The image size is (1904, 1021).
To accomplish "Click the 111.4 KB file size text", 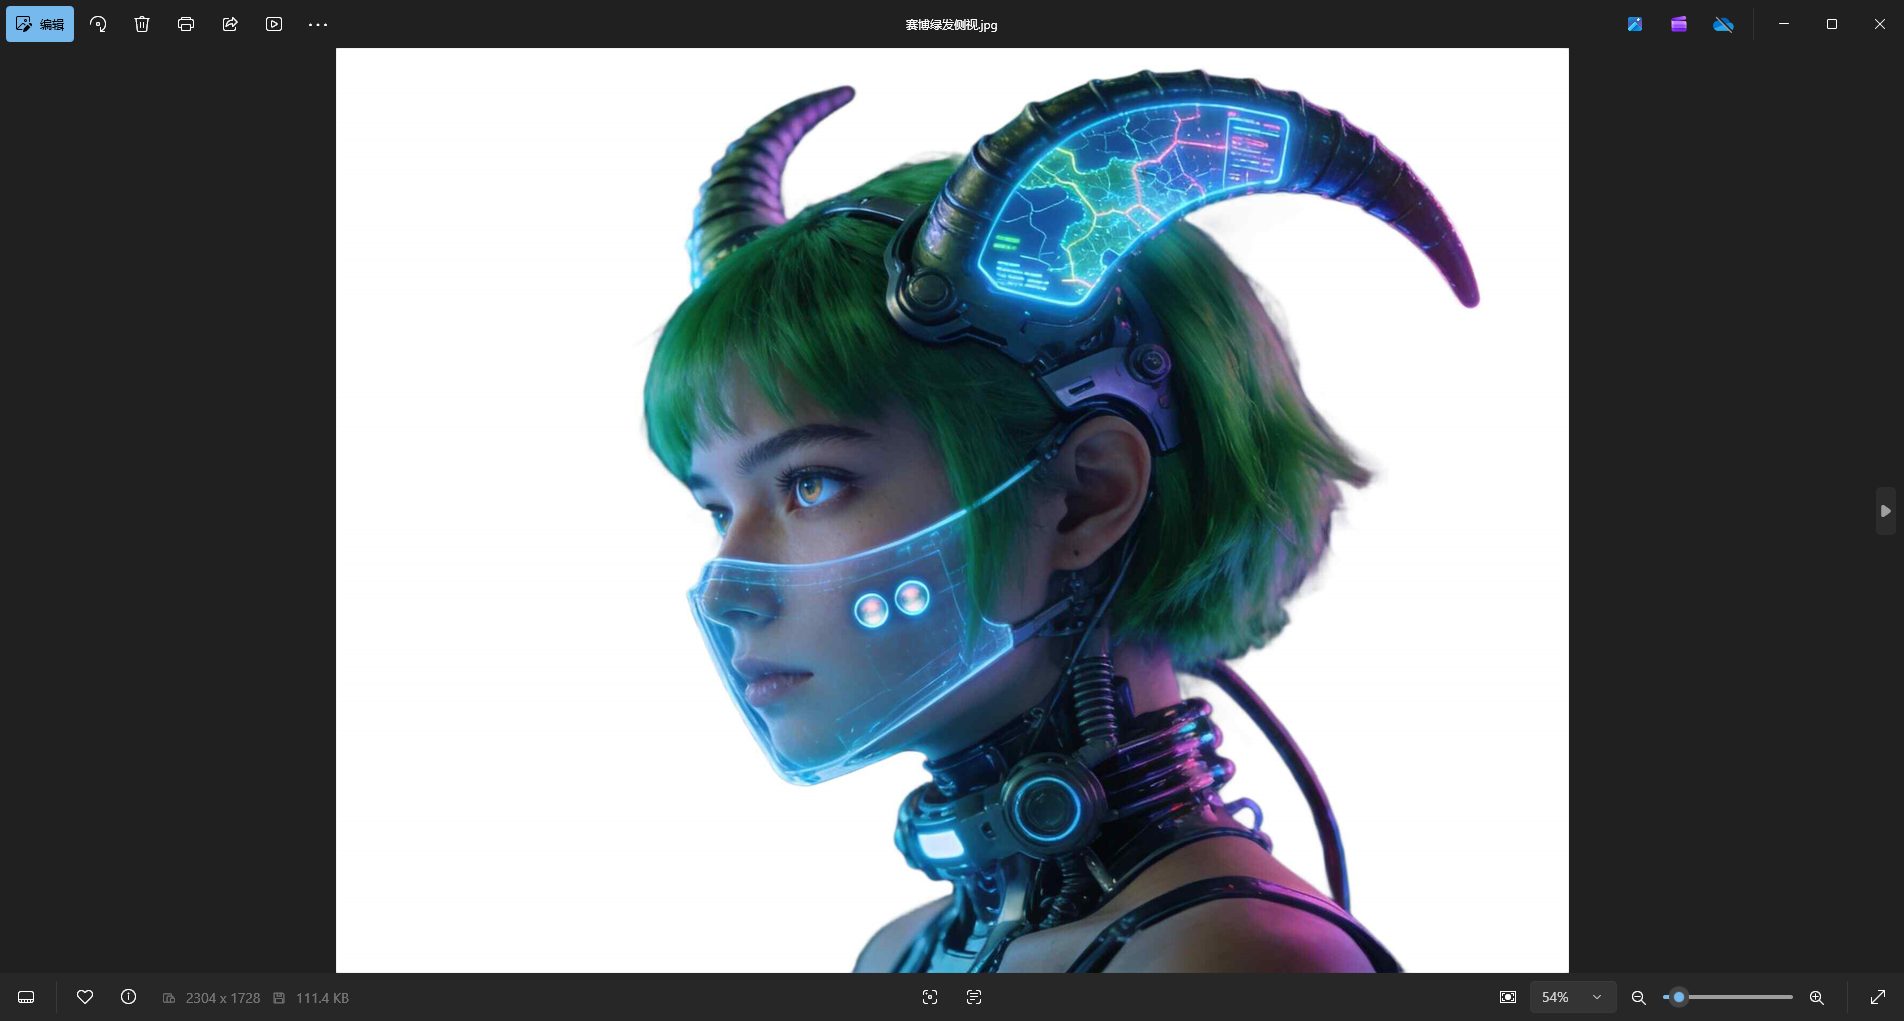I will (x=322, y=998).
